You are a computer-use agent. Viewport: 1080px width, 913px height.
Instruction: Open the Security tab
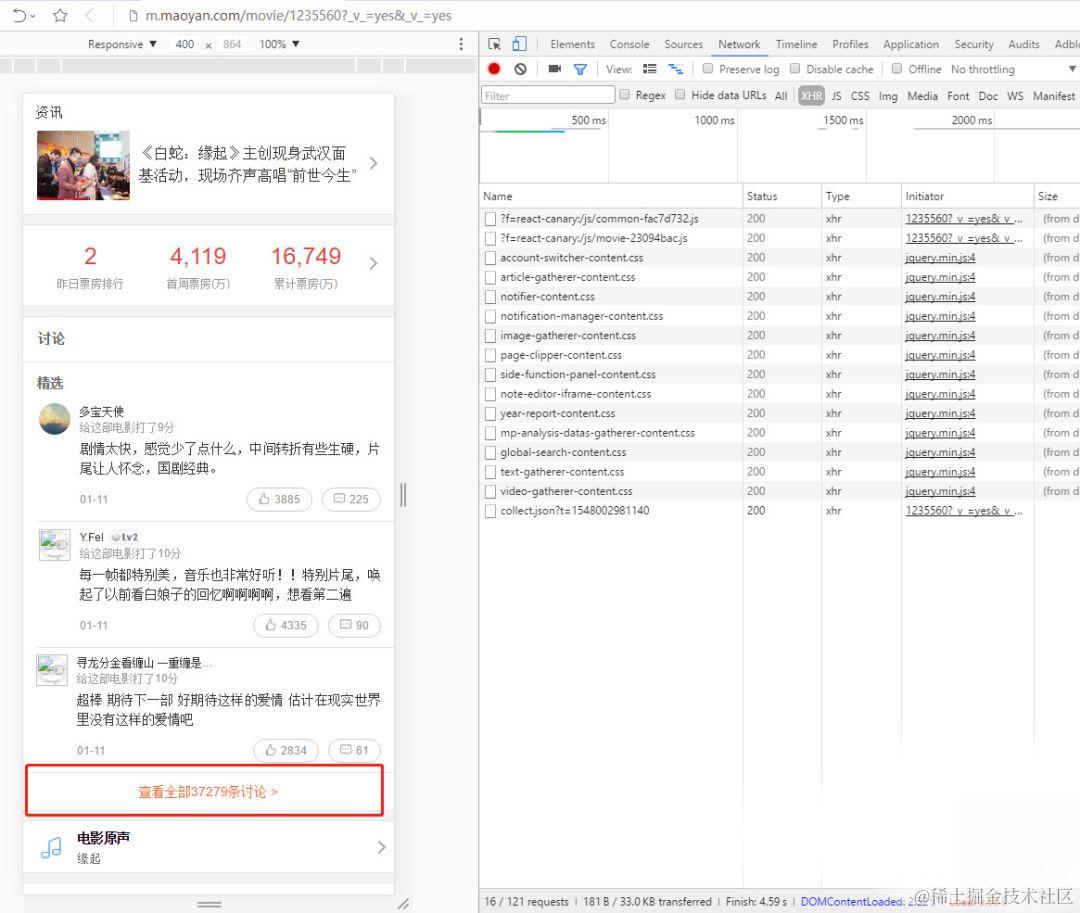(x=973, y=44)
